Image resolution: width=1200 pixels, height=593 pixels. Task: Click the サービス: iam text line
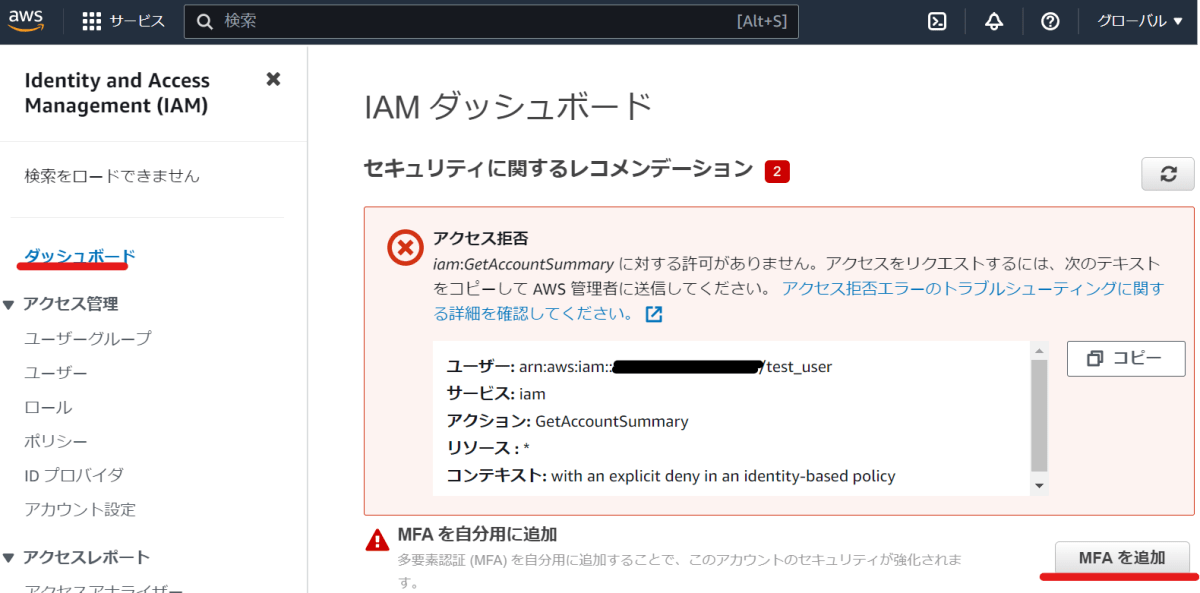(496, 394)
